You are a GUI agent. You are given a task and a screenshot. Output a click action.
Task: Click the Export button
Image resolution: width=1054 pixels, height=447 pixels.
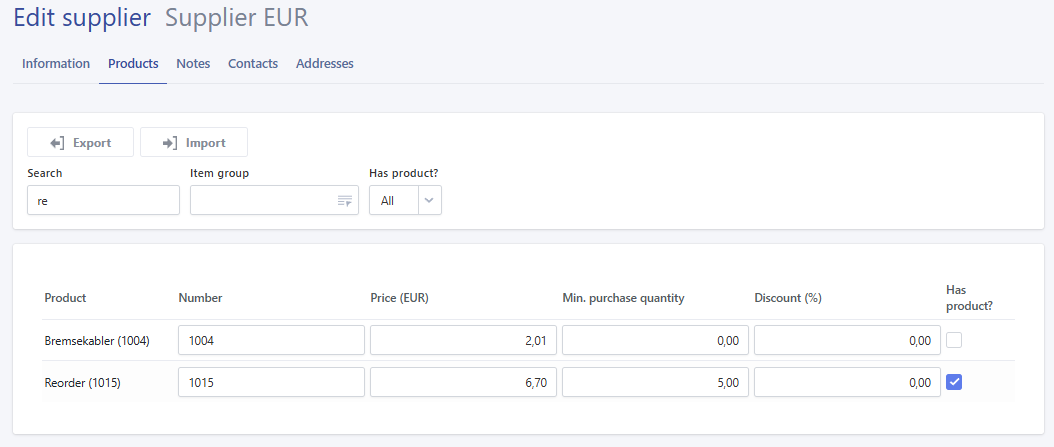pos(81,143)
